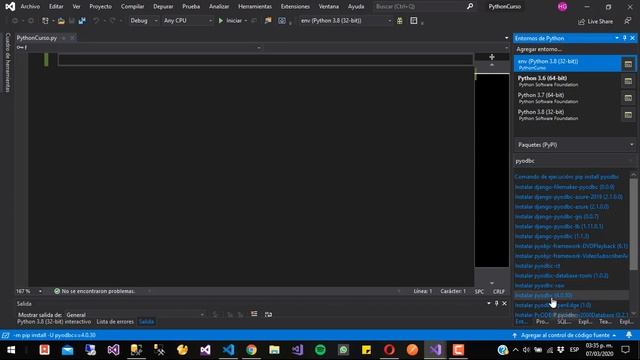The width and height of the screenshot is (640, 360).
Task: Open the Depurar menu
Action: click(x=163, y=7)
